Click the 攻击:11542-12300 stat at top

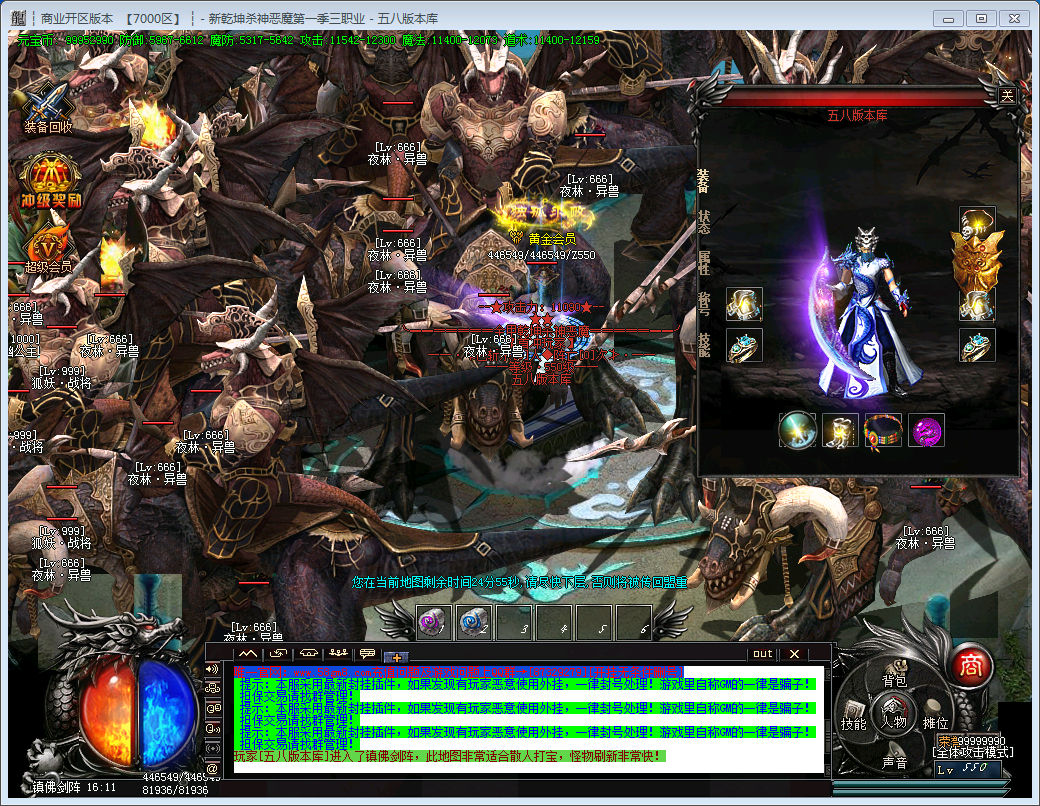pos(348,40)
